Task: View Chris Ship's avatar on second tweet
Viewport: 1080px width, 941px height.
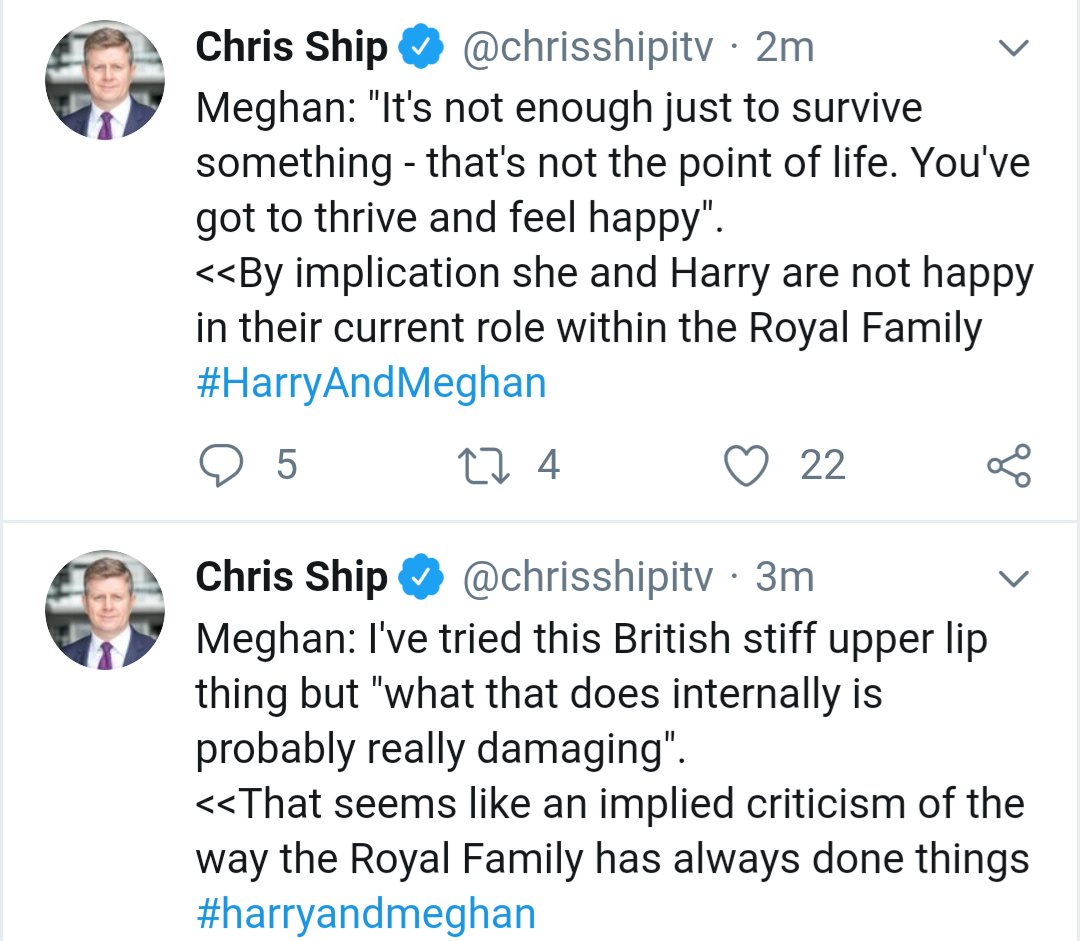Action: [x=104, y=609]
